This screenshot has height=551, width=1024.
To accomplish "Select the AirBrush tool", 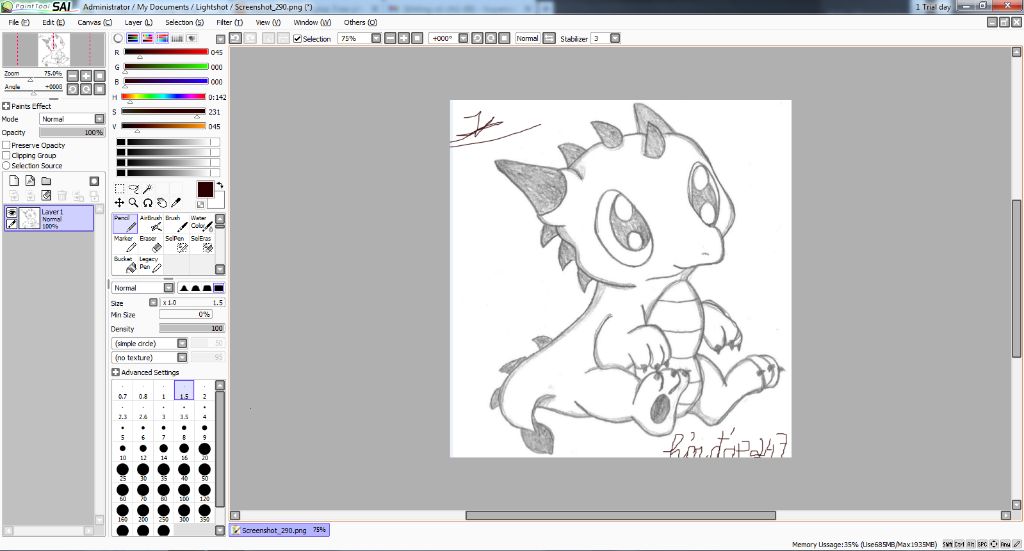I will coord(150,223).
